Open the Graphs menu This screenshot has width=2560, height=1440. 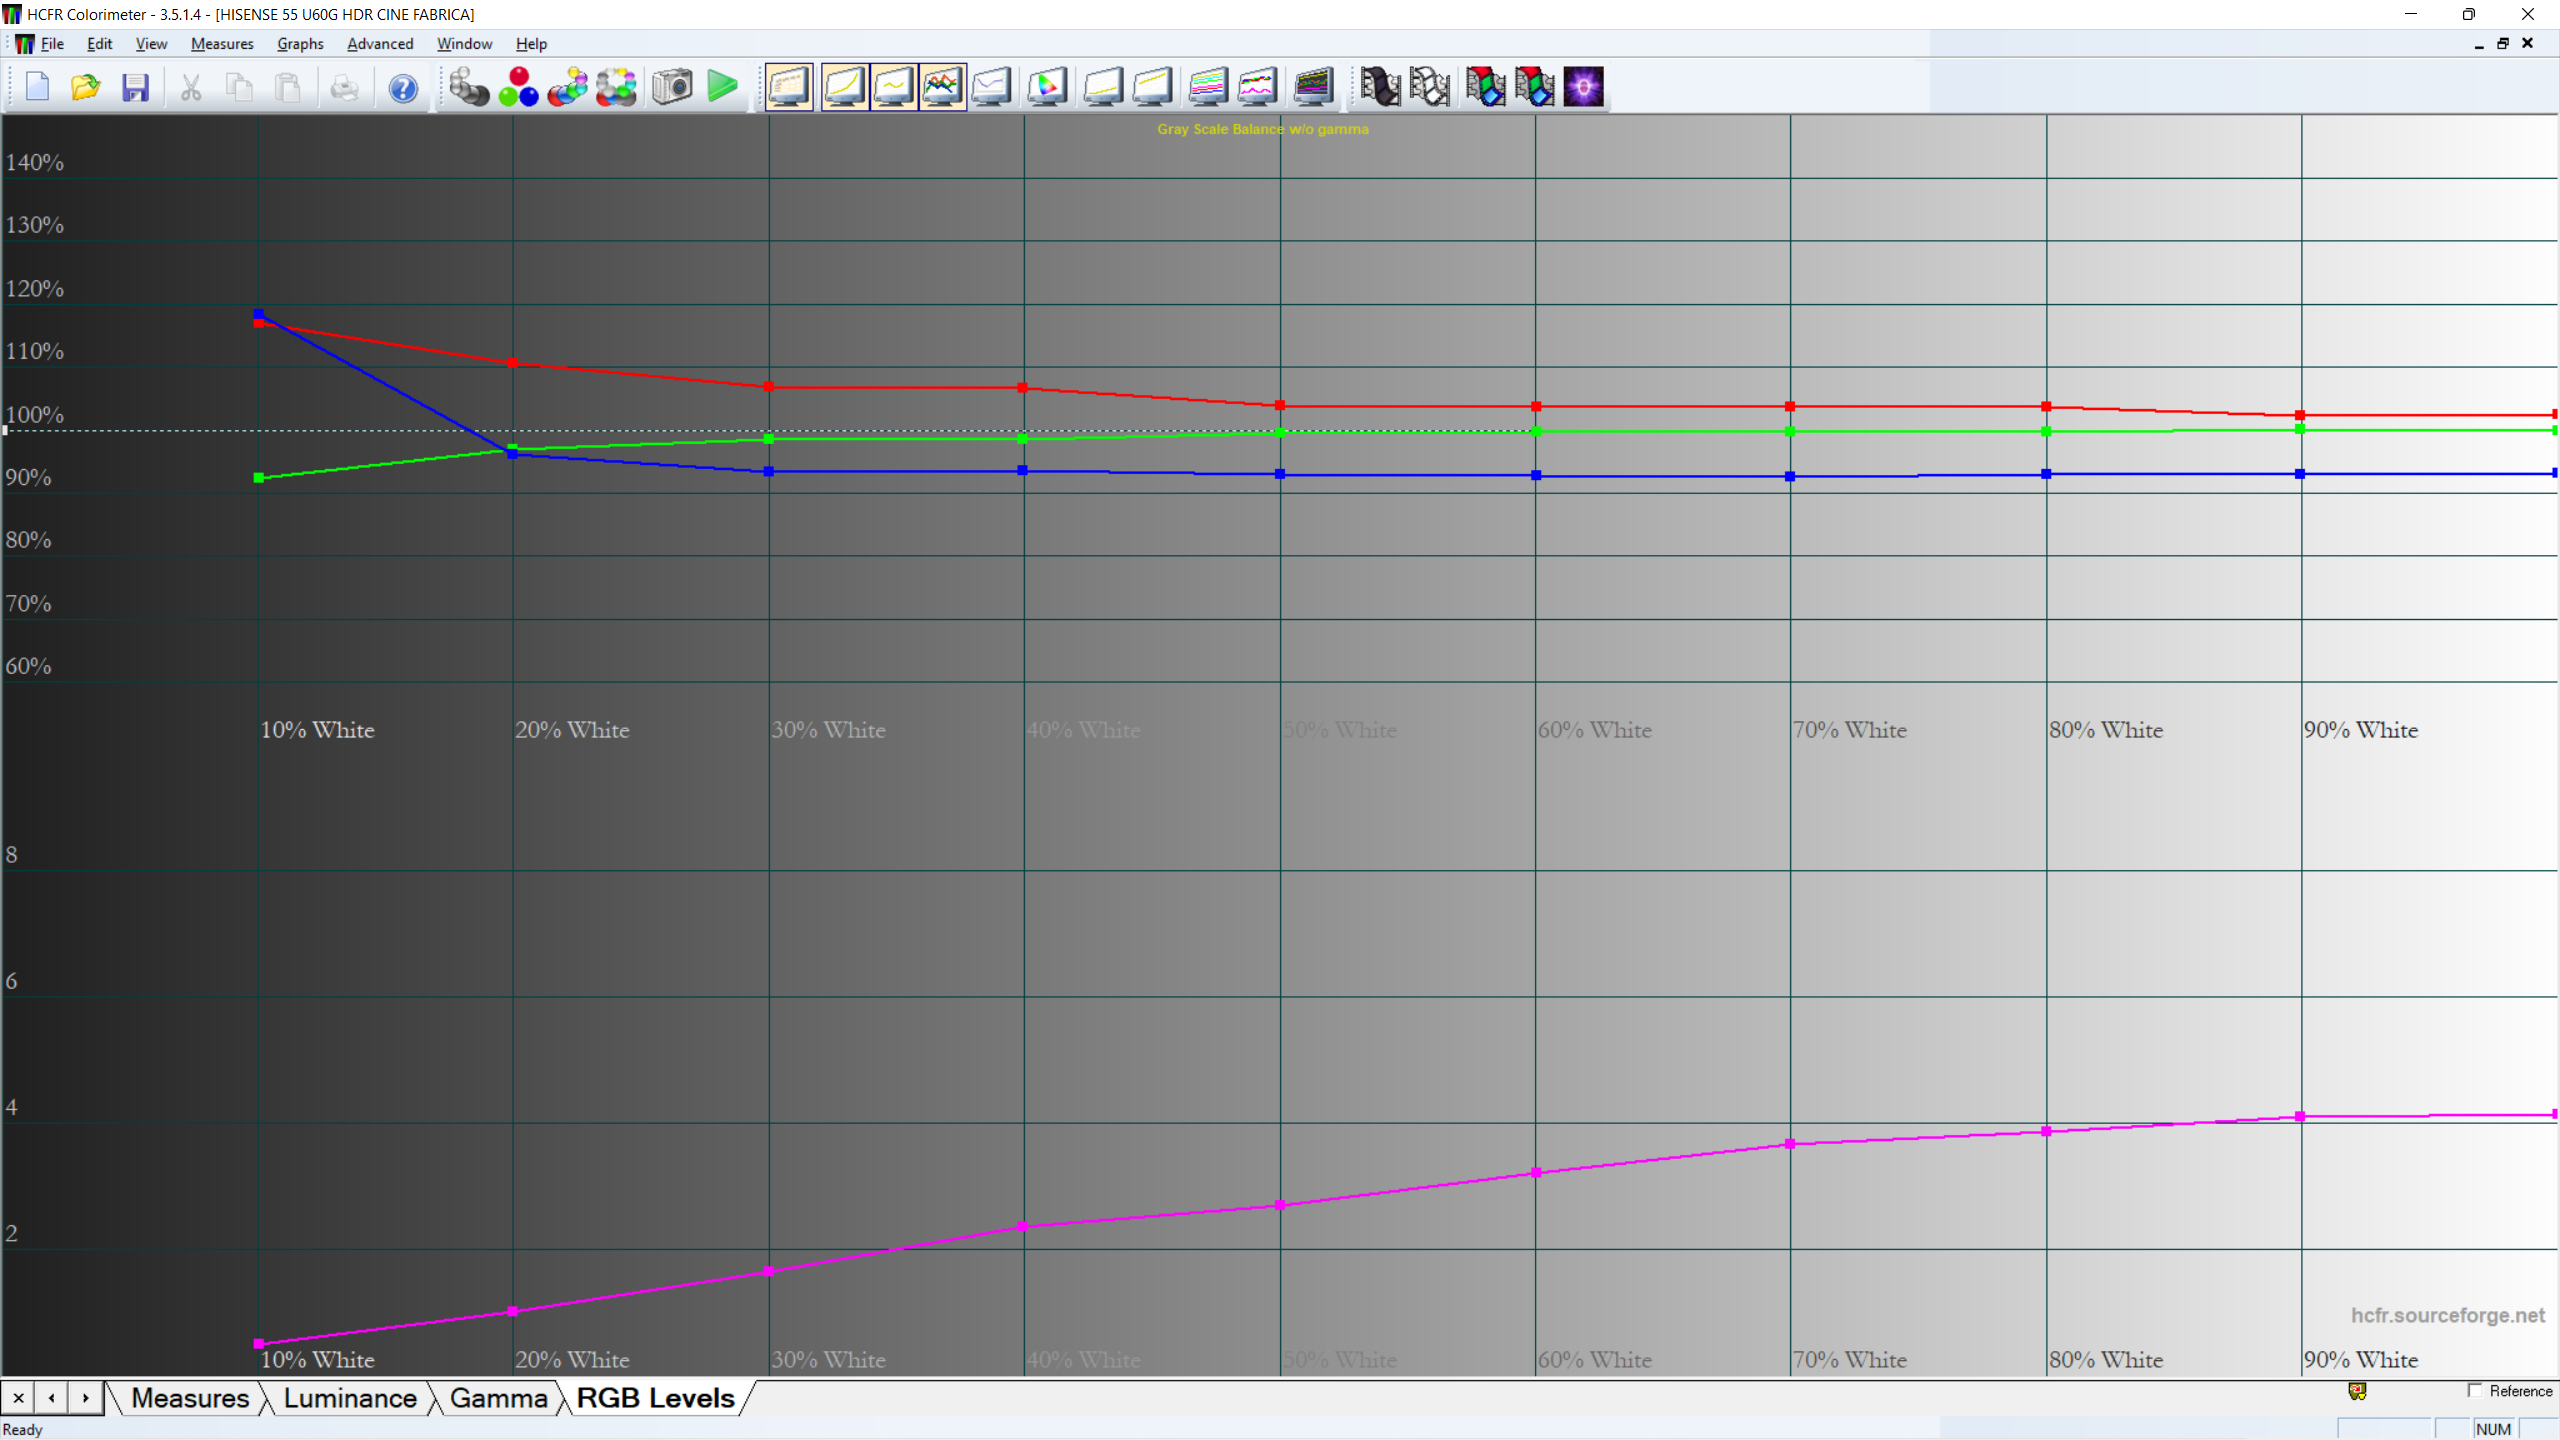[x=300, y=44]
